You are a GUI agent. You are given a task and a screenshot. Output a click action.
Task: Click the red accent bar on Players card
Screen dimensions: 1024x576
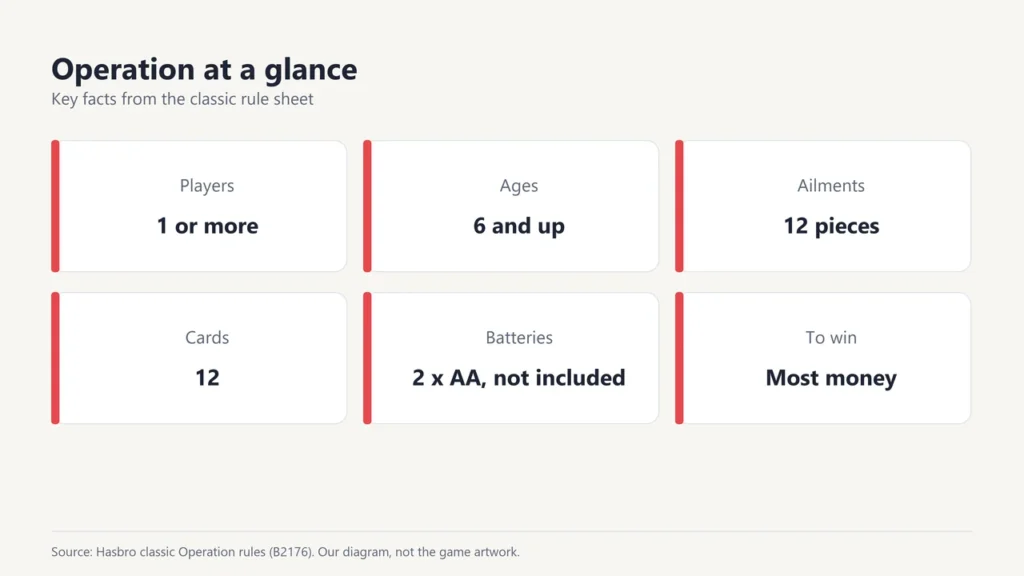click(56, 206)
